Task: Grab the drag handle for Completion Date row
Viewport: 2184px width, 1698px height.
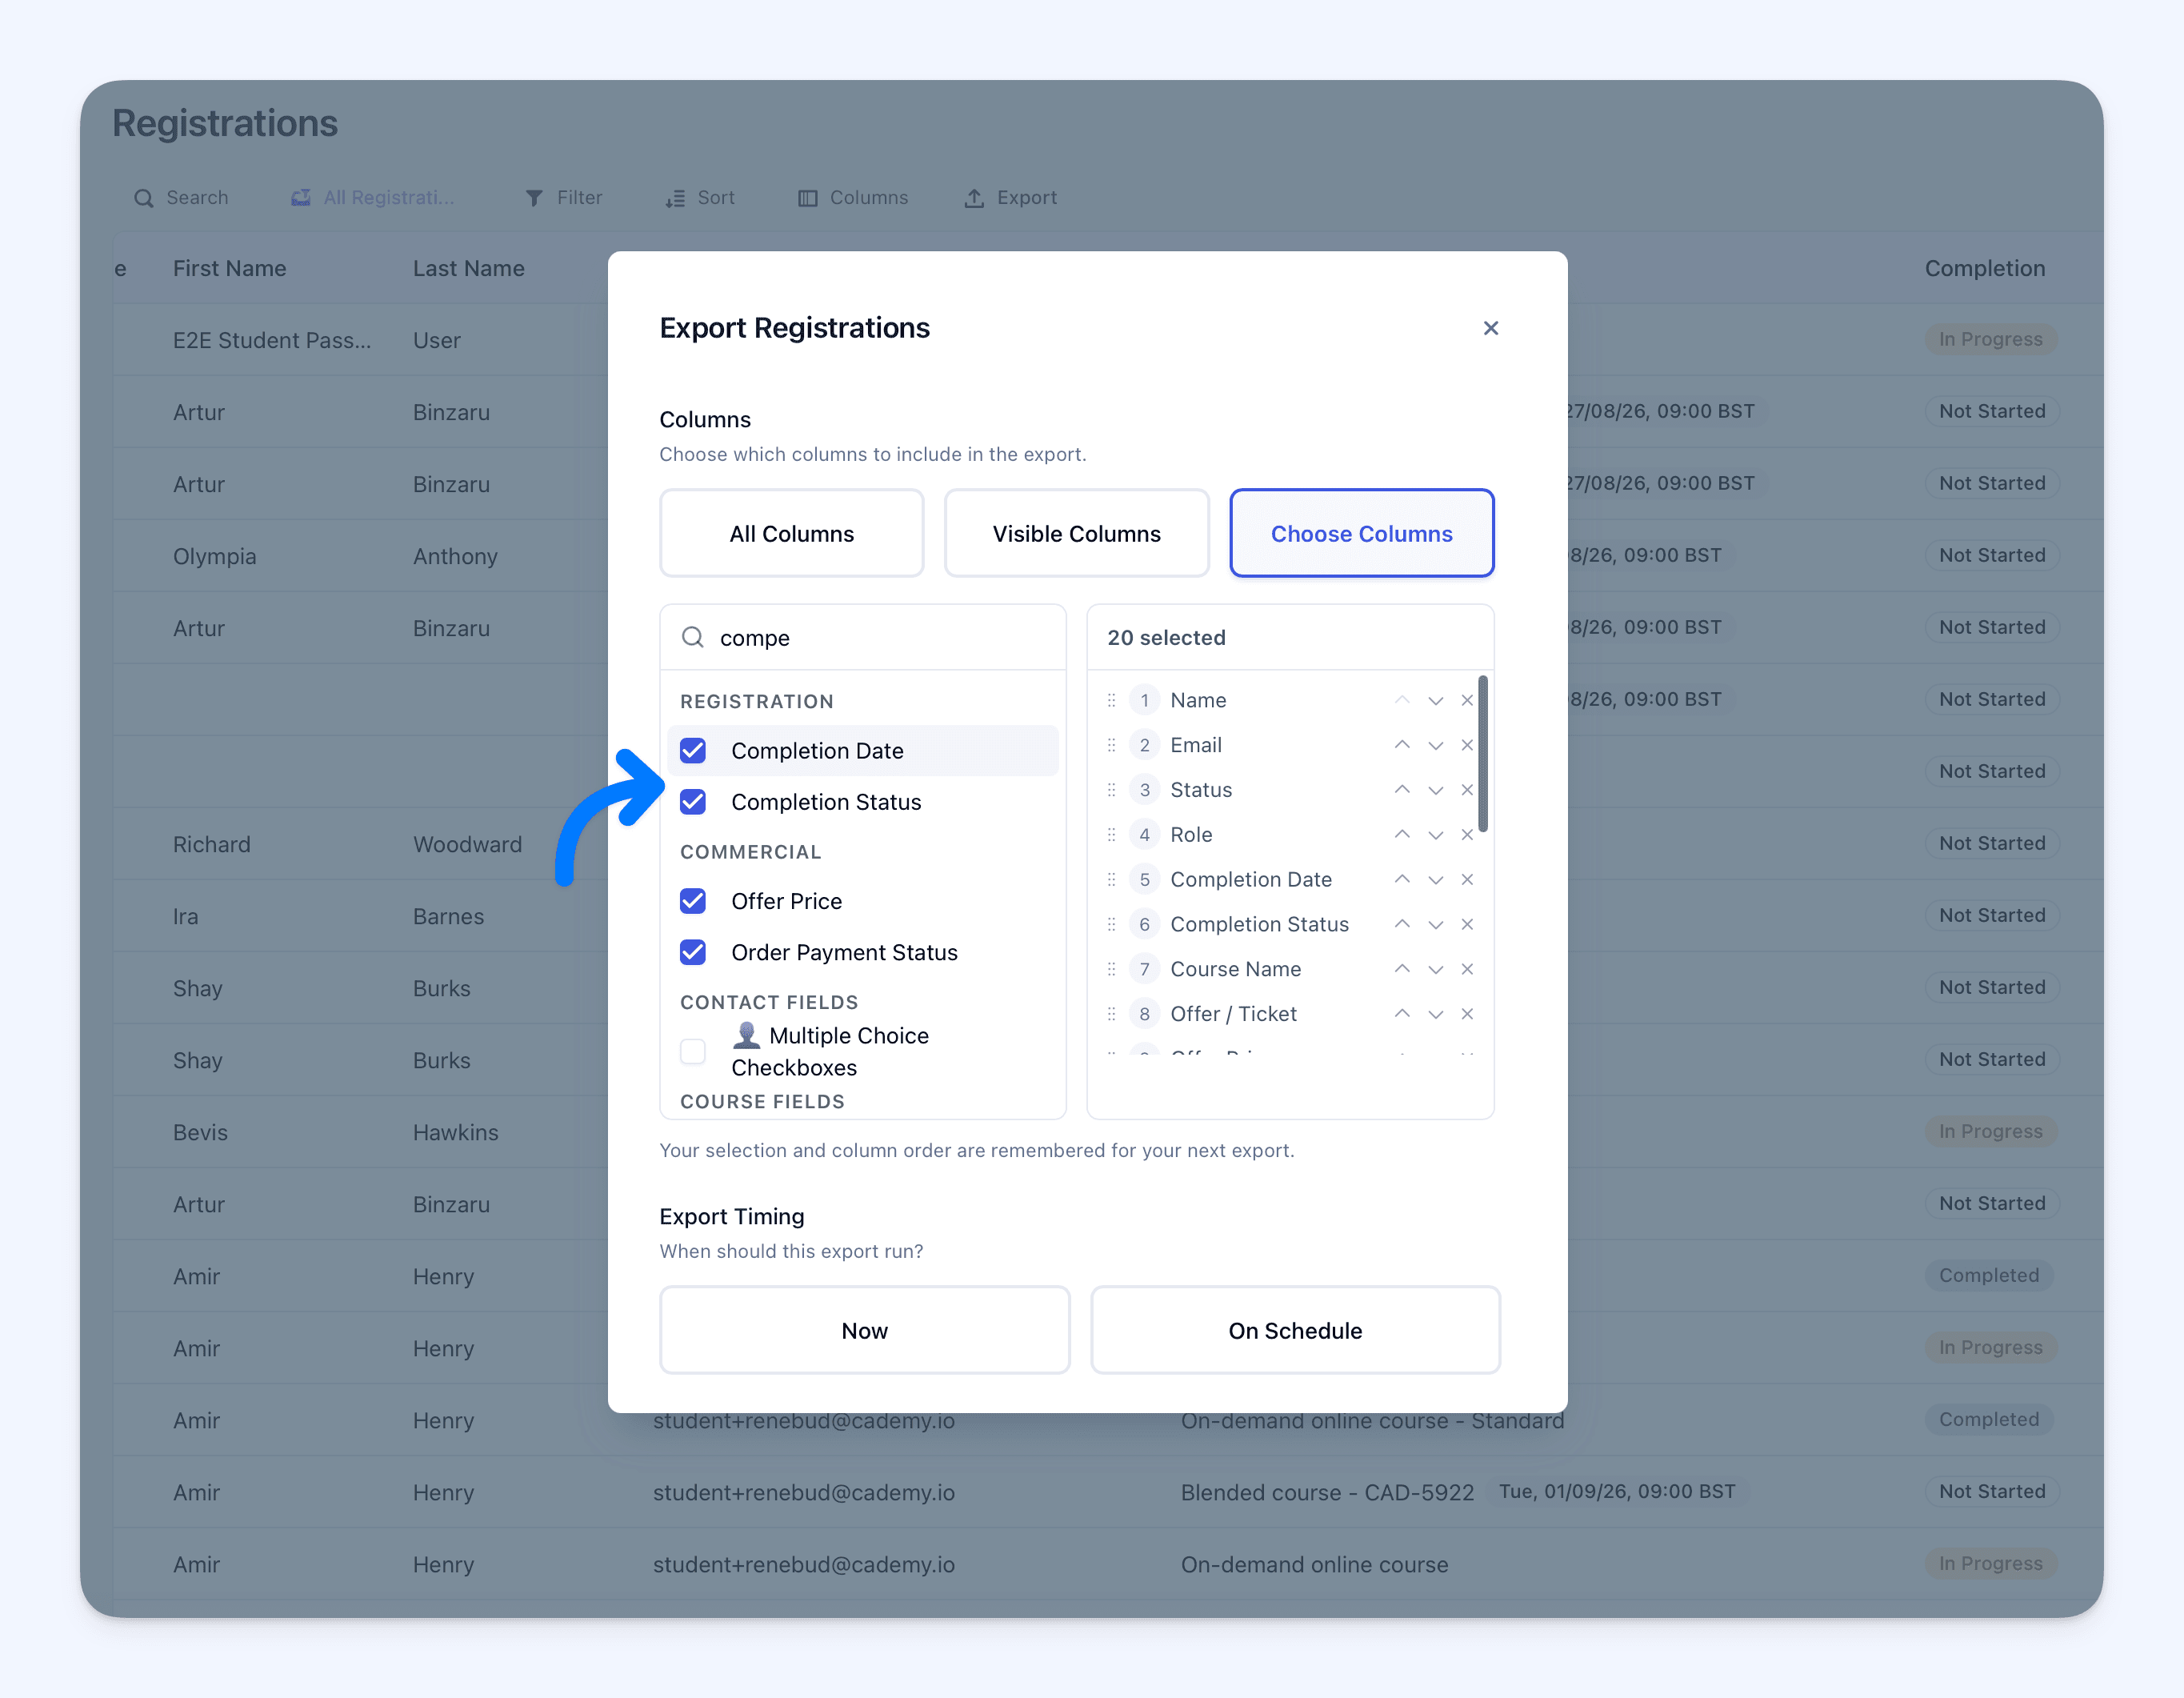Action: pos(1111,880)
